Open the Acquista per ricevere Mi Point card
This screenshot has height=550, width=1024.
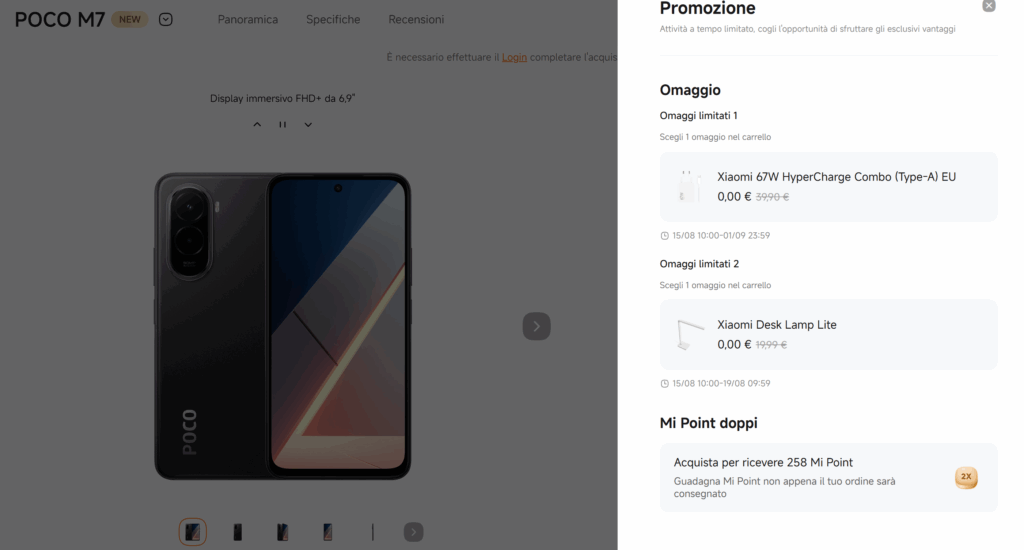point(828,477)
